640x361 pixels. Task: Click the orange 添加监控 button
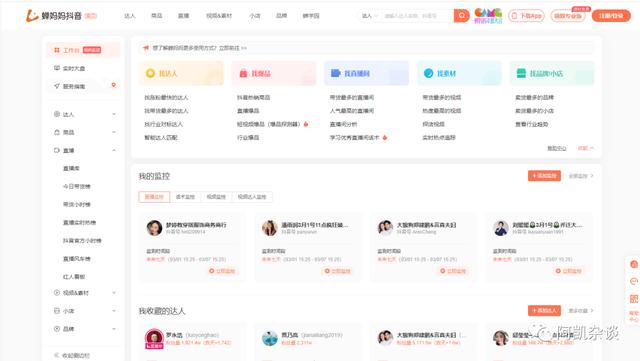point(544,176)
